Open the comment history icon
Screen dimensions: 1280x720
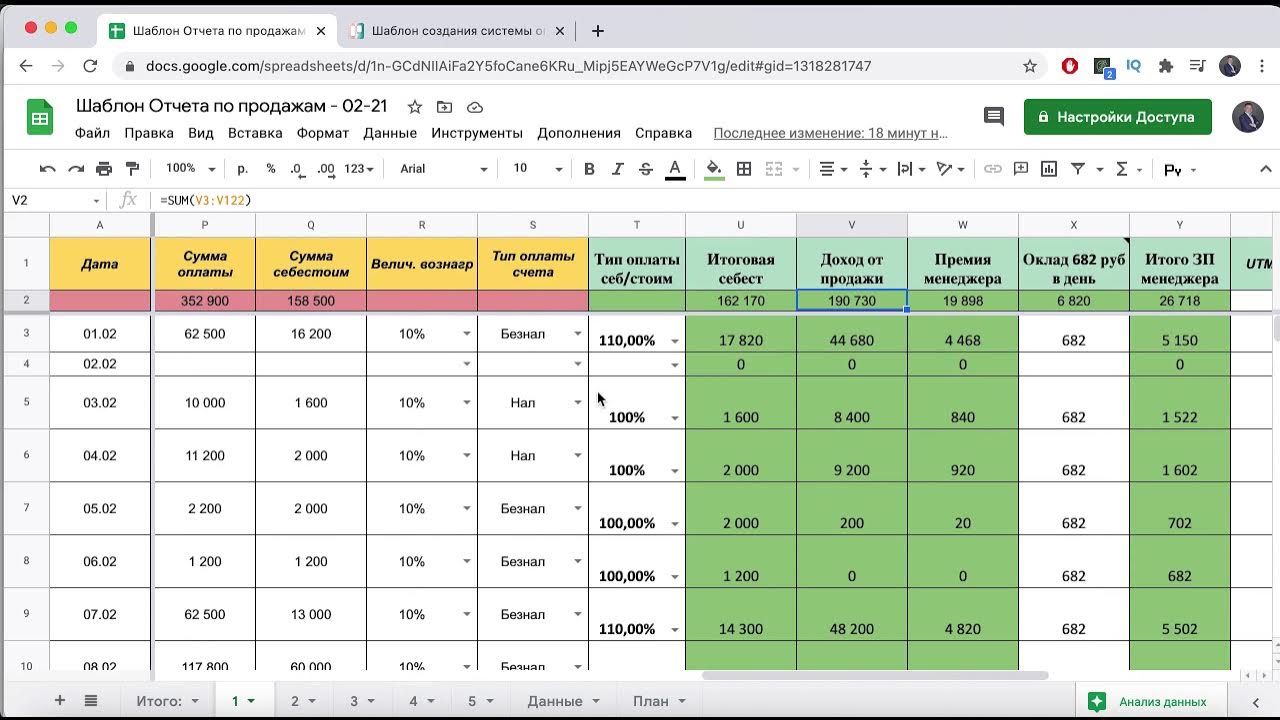[x=994, y=117]
